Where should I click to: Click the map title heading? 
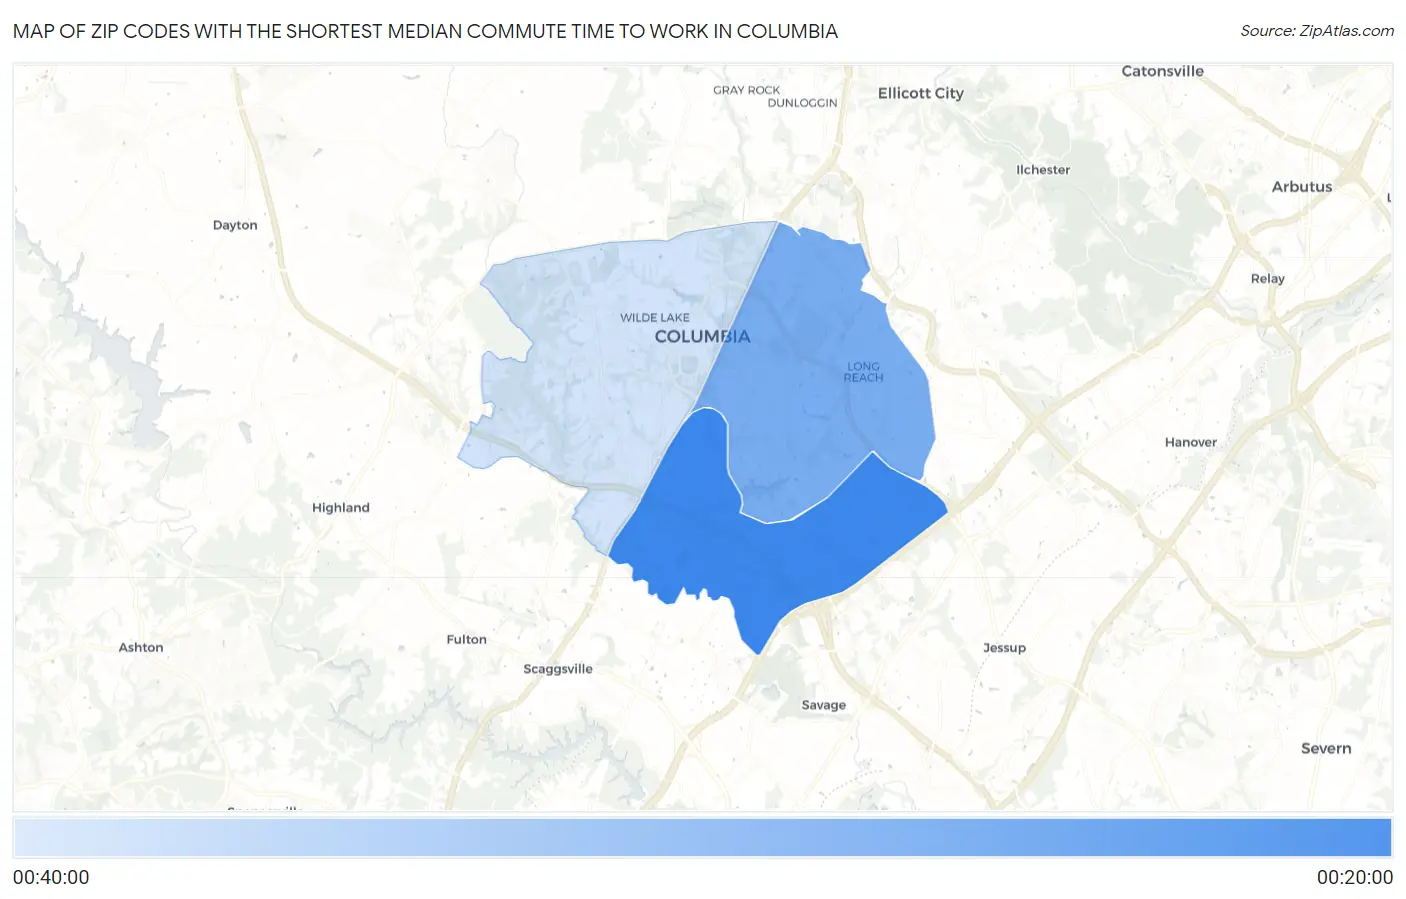(425, 31)
